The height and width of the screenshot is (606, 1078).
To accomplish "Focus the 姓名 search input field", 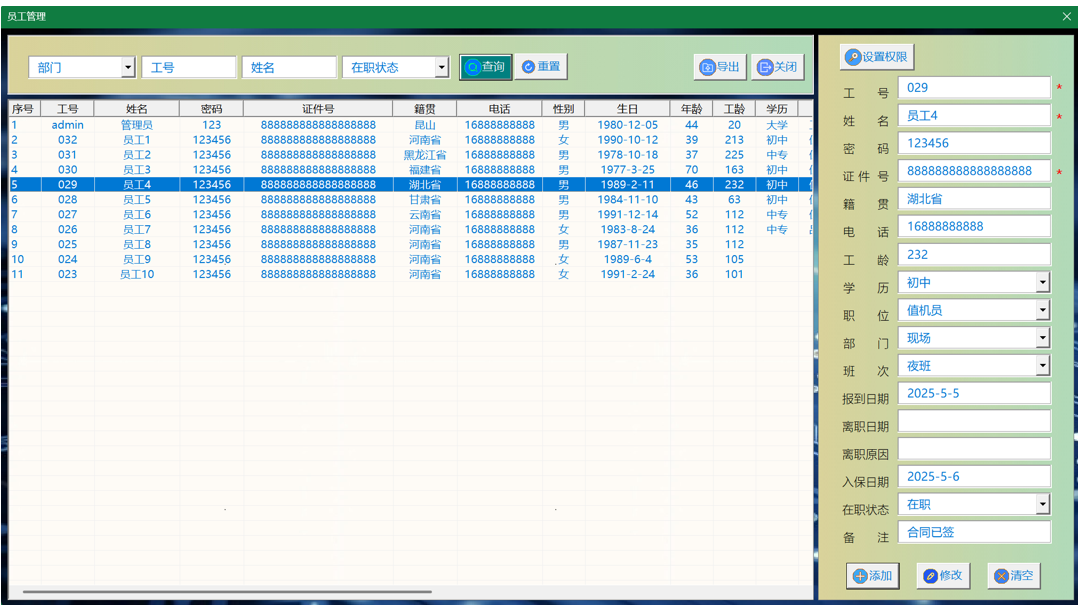I will point(289,67).
